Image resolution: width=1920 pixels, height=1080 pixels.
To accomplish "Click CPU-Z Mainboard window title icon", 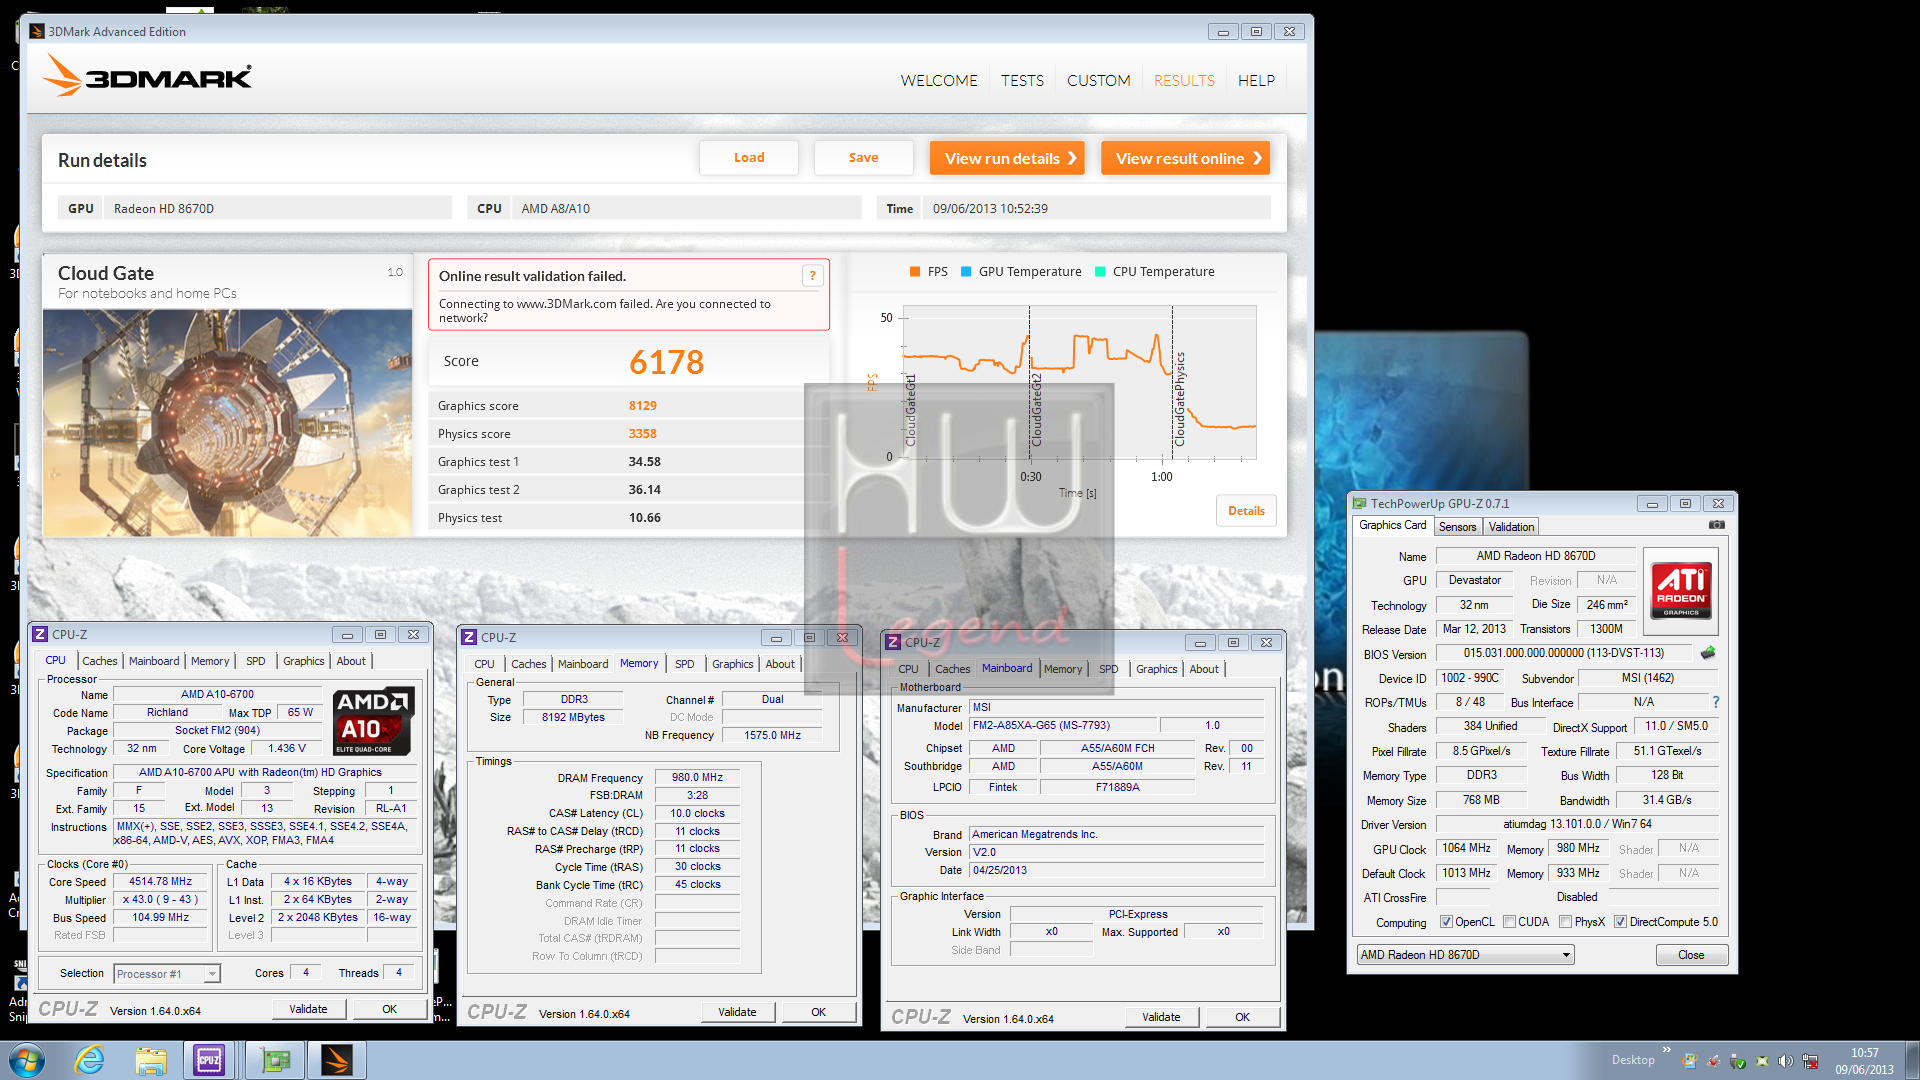I will 893,642.
